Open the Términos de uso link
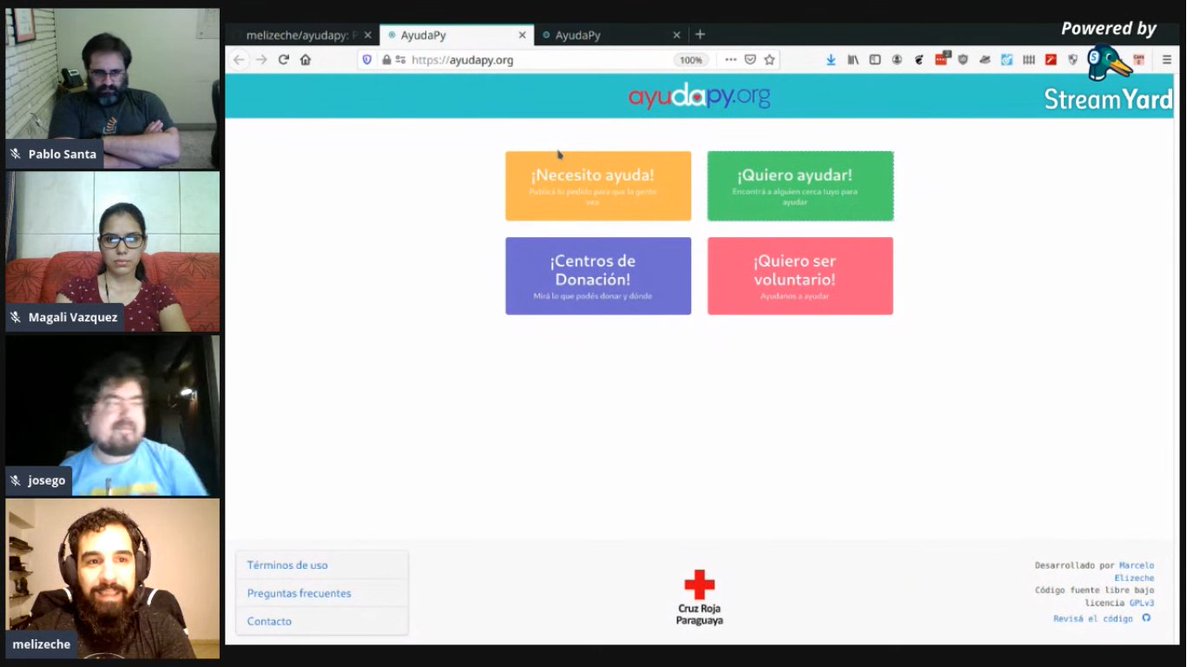Image resolution: width=1200 pixels, height=667 pixels. click(x=287, y=565)
